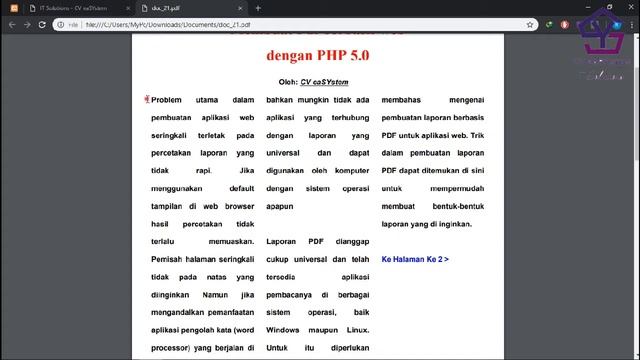Click 'Windows maupun Linux.' line
Viewport: 640px width, 360px height.
318,330
